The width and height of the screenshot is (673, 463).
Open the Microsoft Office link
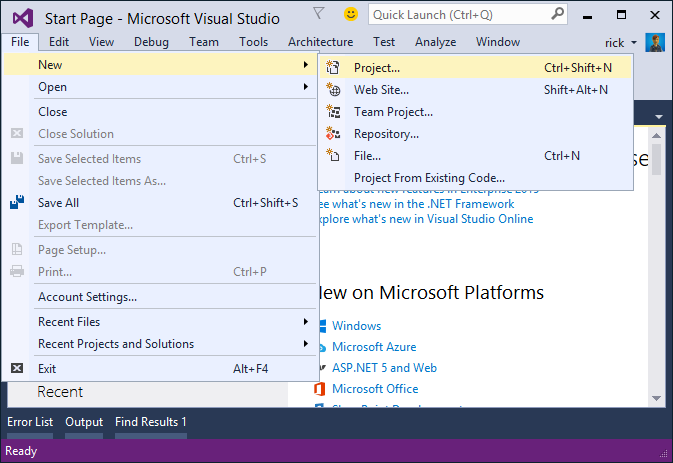(x=375, y=389)
